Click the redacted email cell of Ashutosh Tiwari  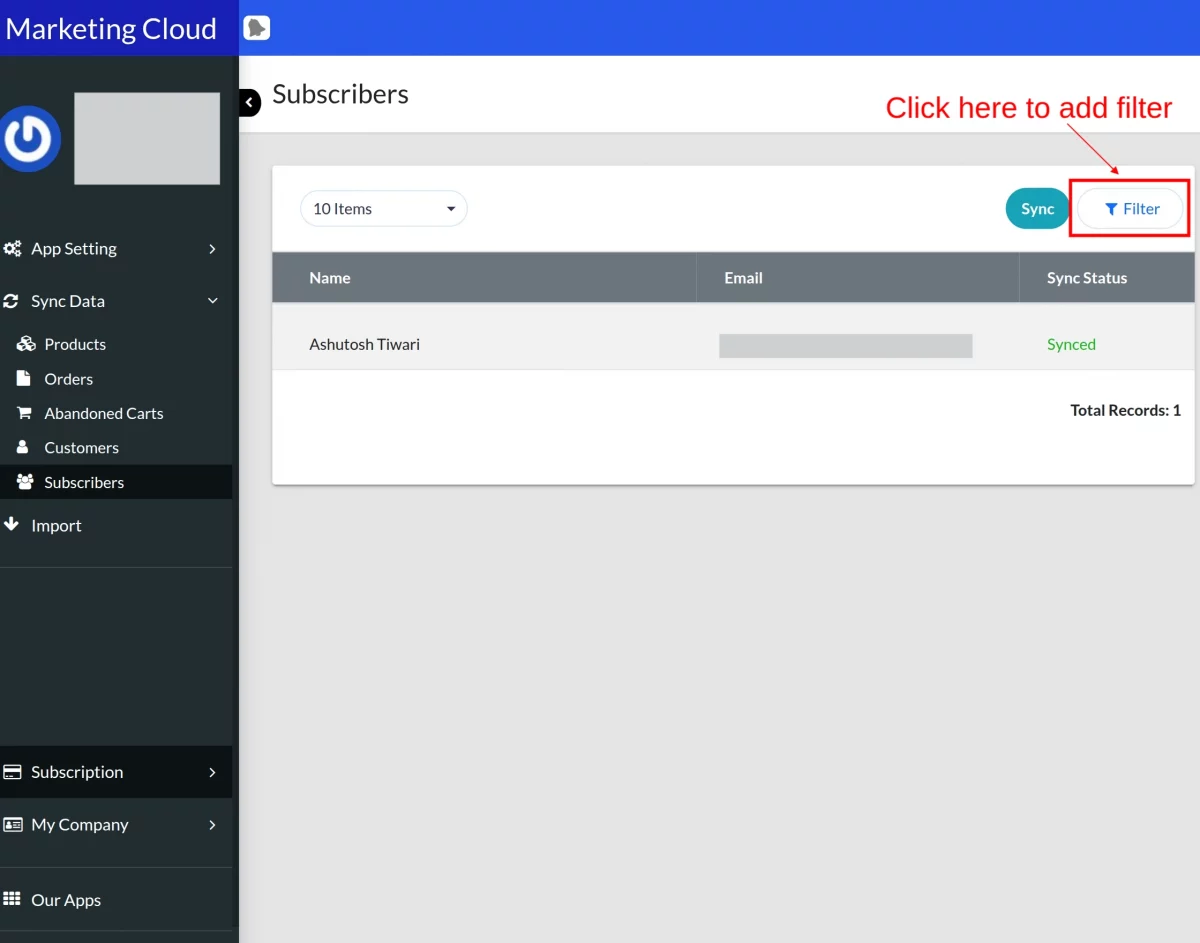tap(845, 346)
